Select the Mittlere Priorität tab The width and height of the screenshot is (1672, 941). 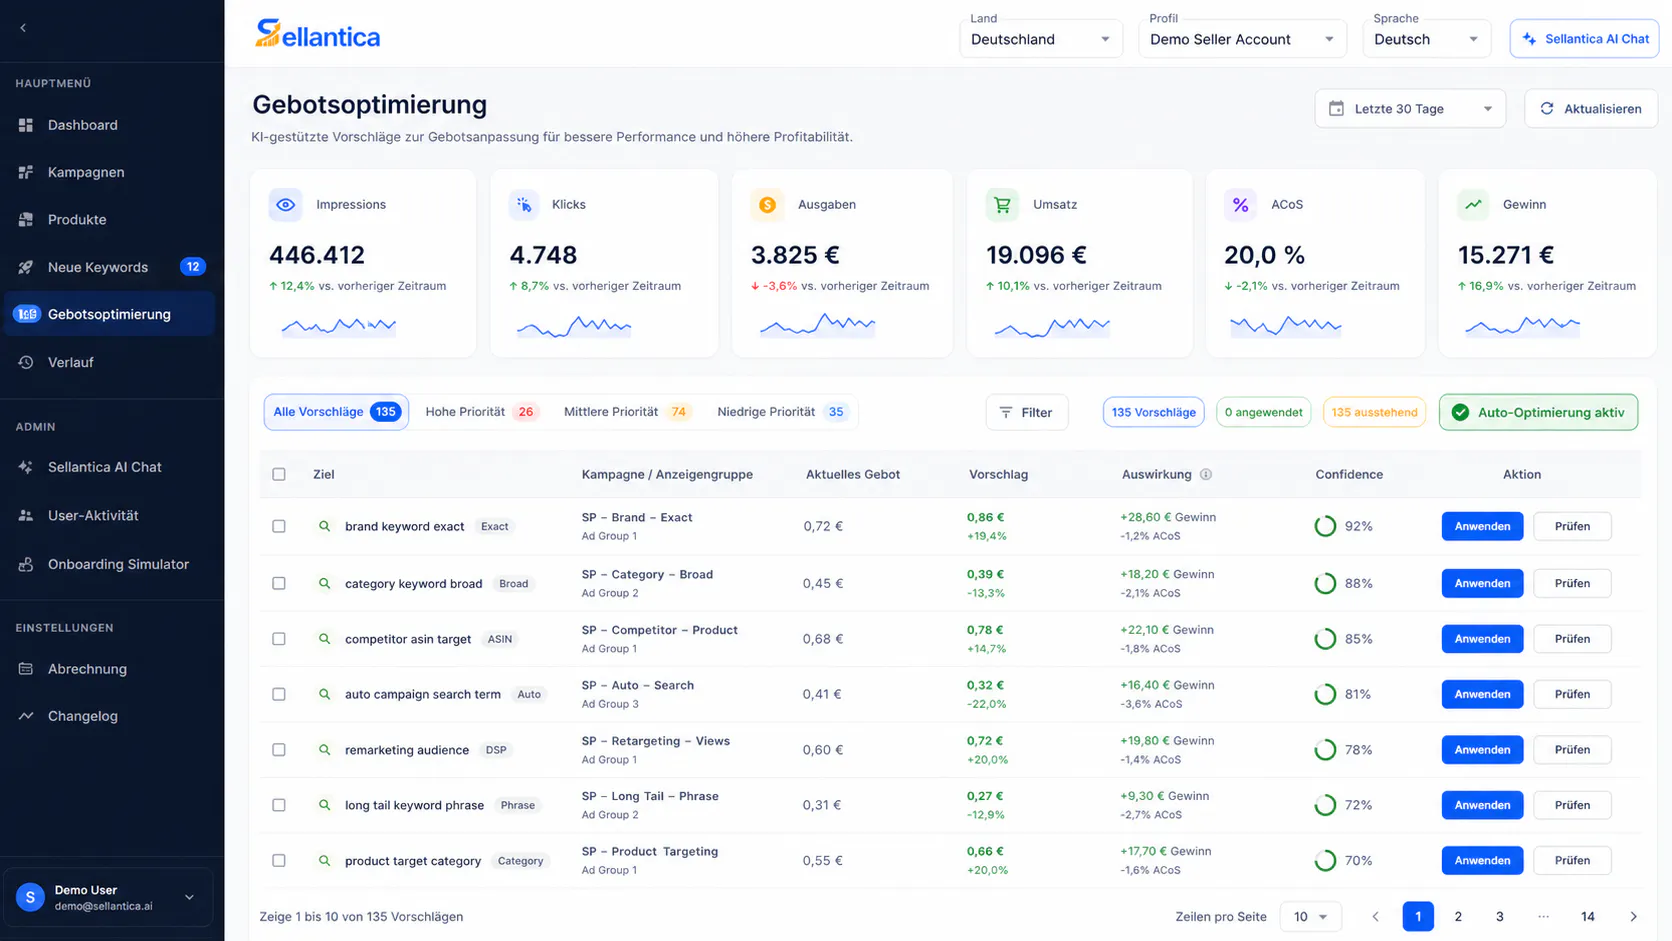click(x=627, y=412)
